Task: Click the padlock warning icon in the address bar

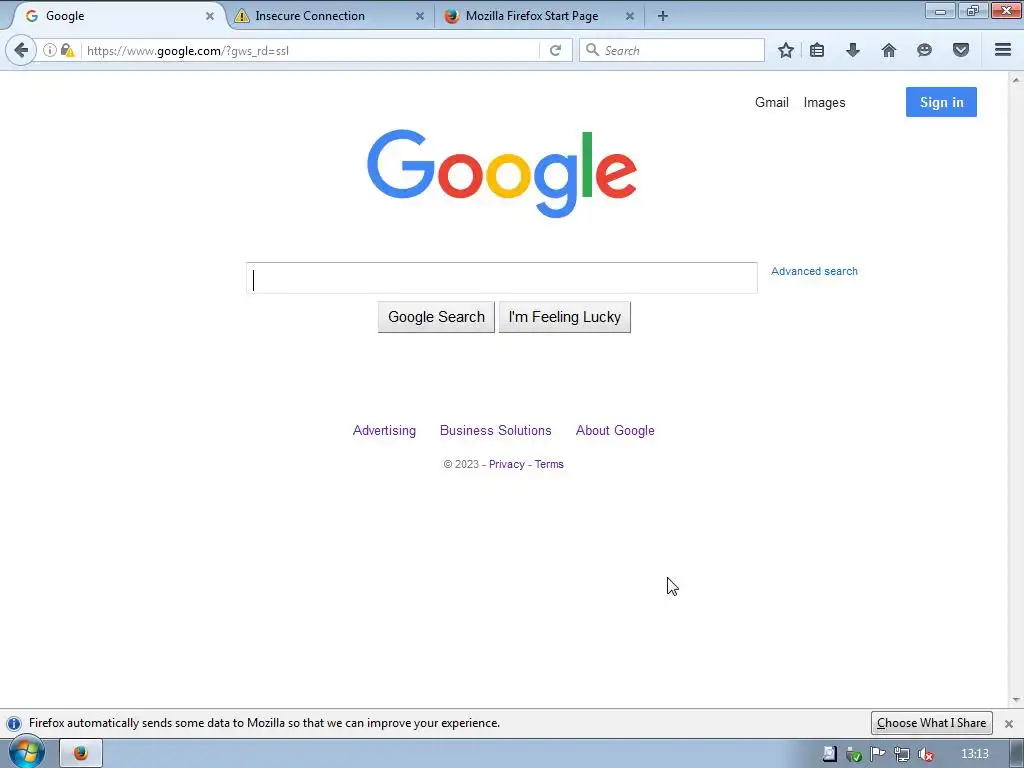Action: coord(67,50)
